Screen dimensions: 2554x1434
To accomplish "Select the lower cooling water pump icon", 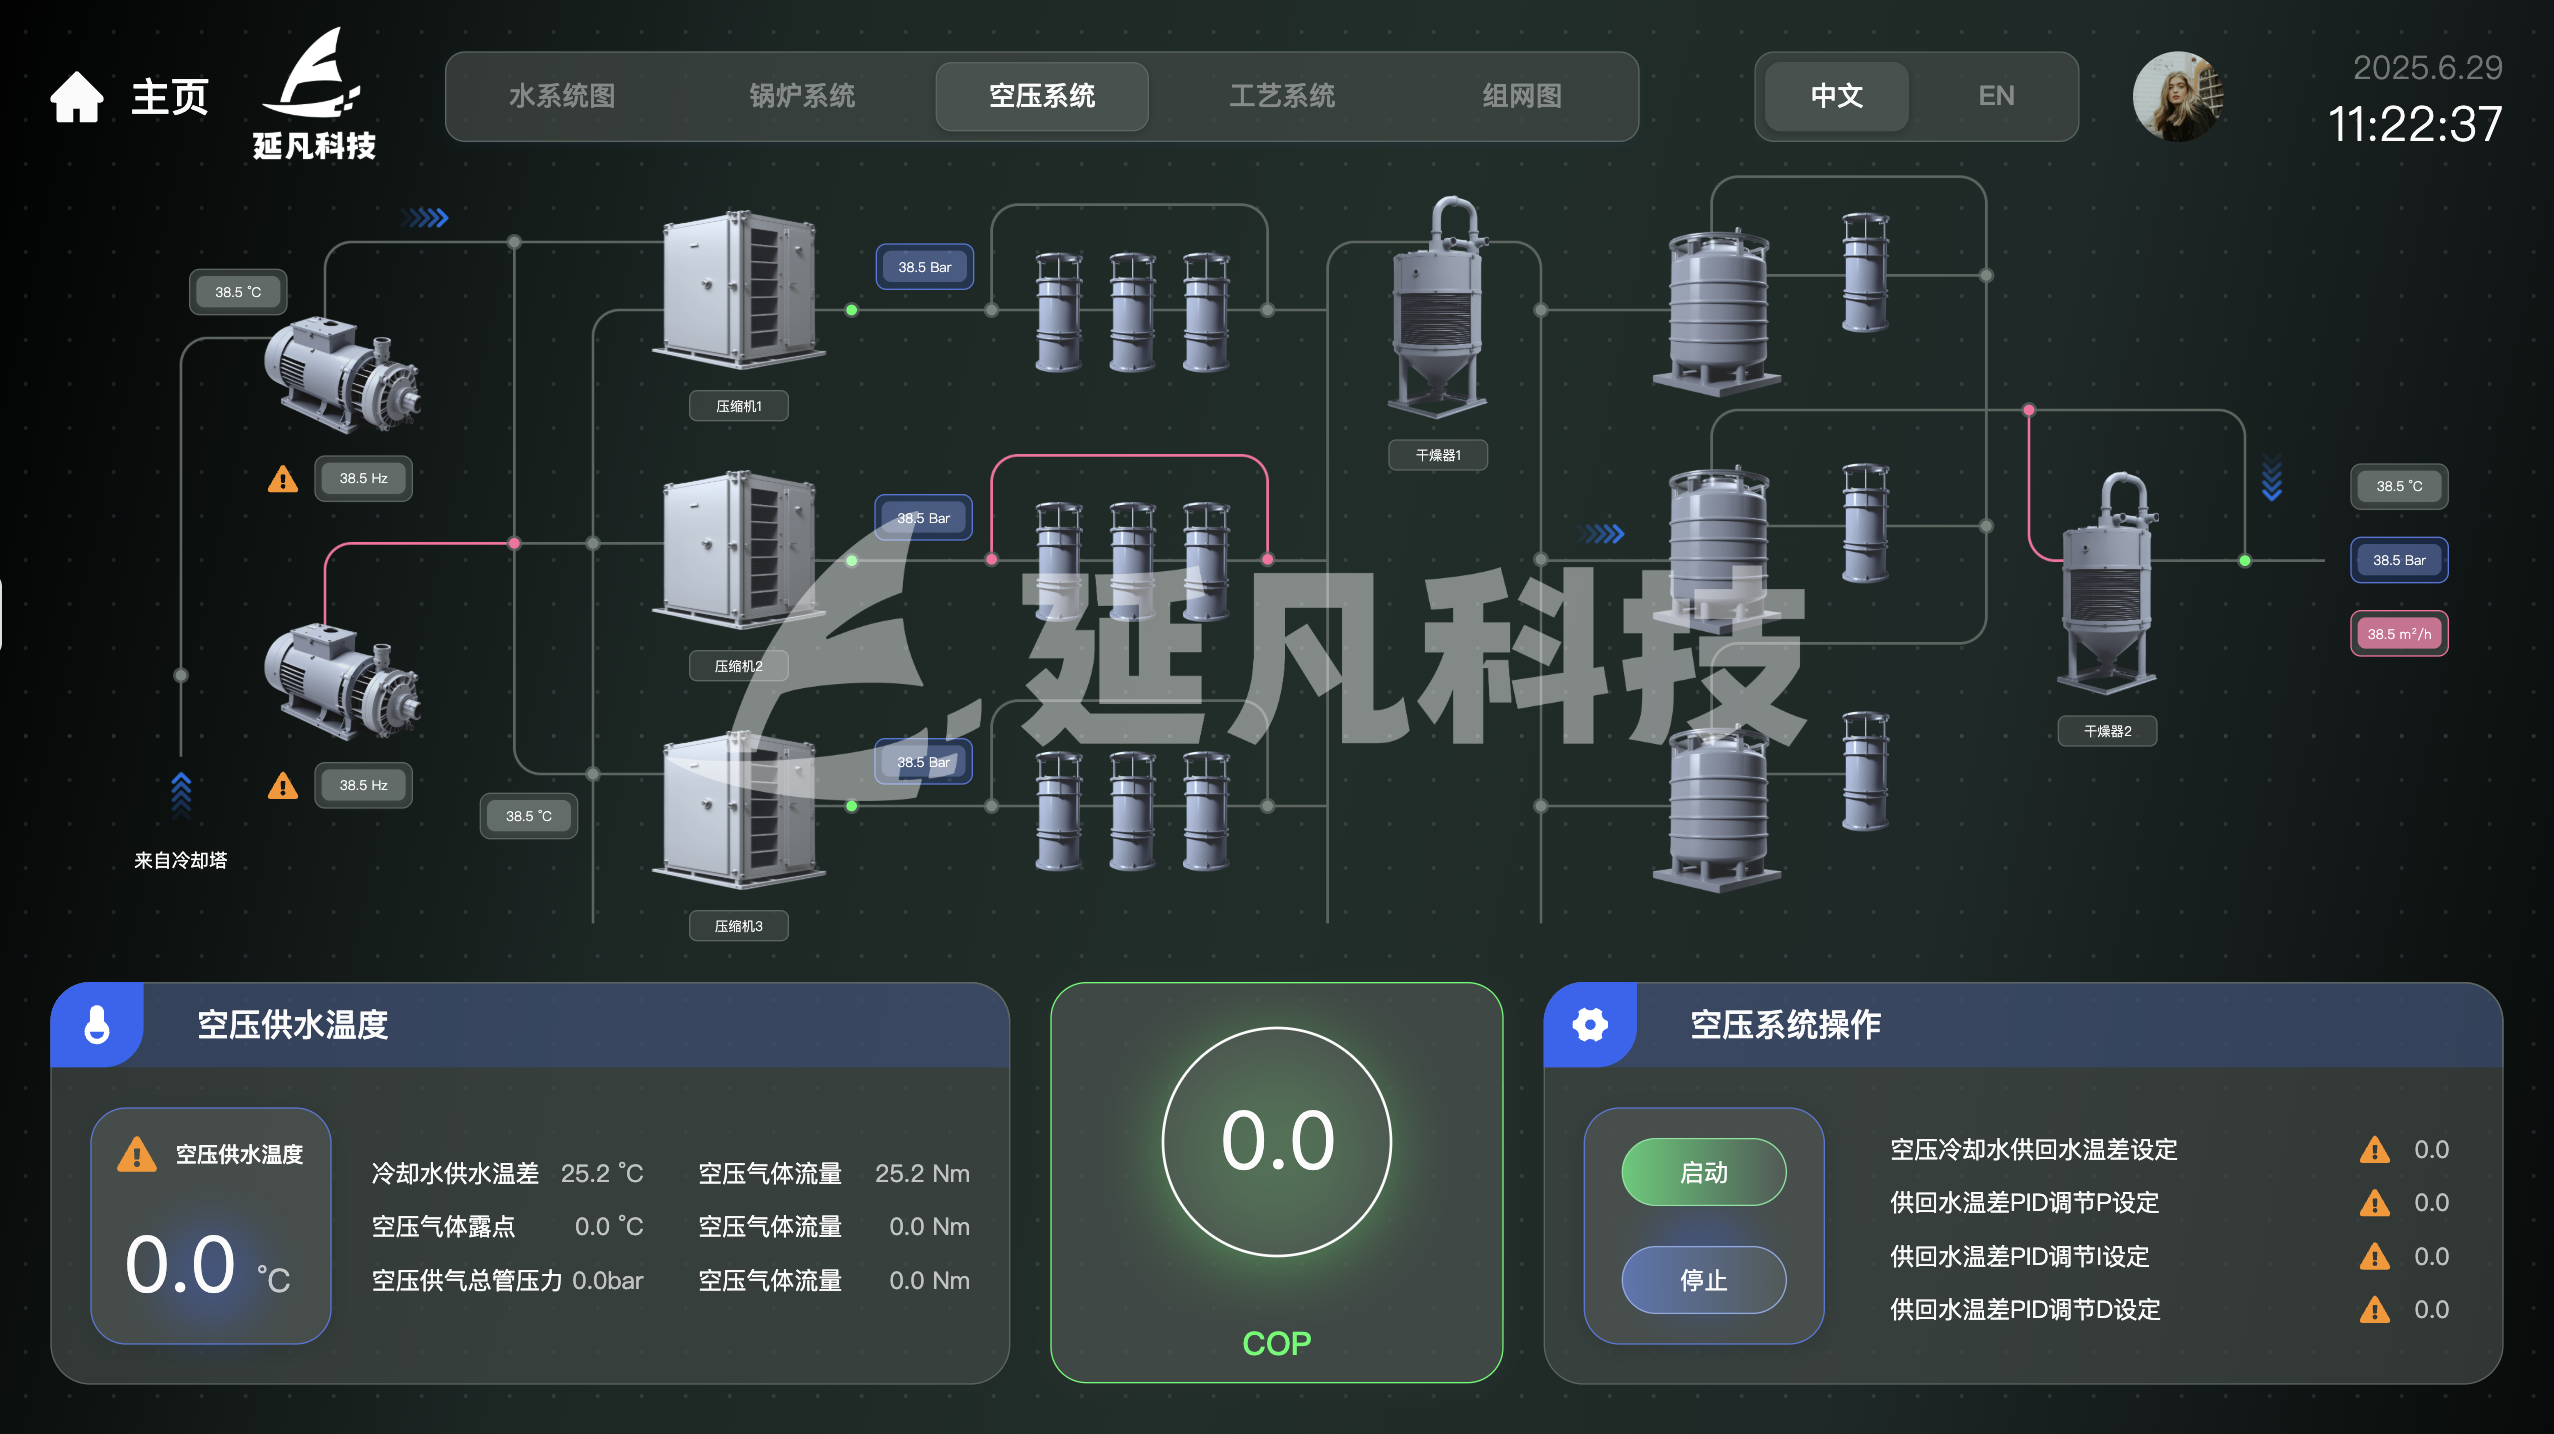I will click(x=342, y=681).
